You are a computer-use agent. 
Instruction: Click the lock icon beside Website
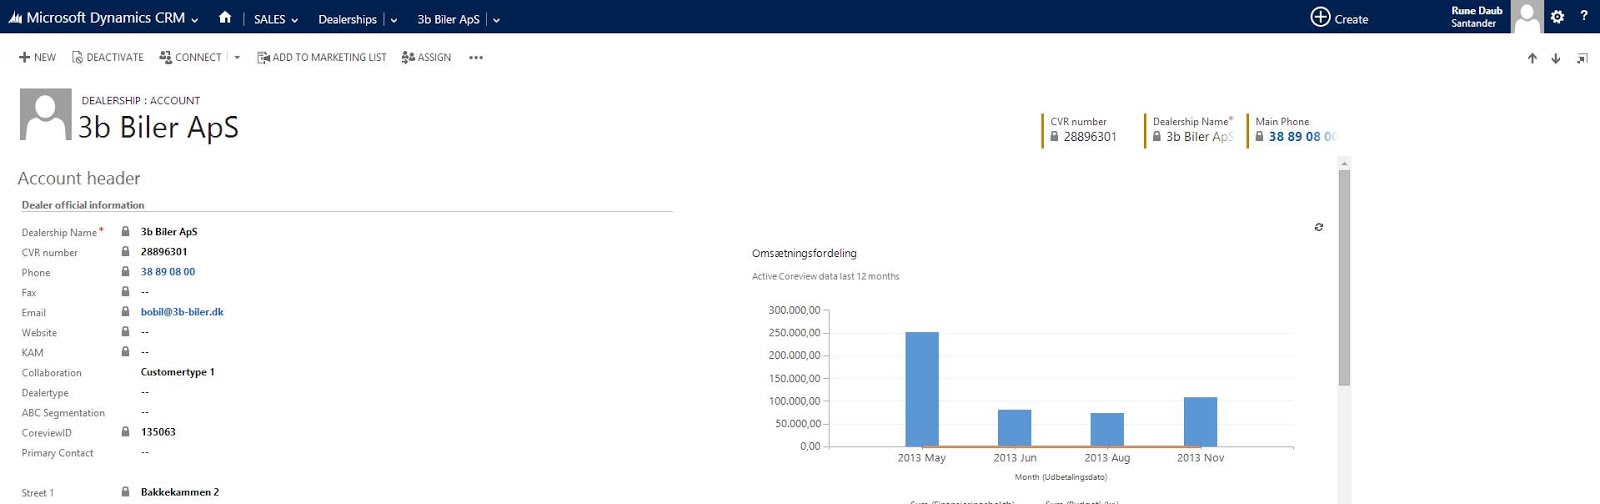(125, 331)
